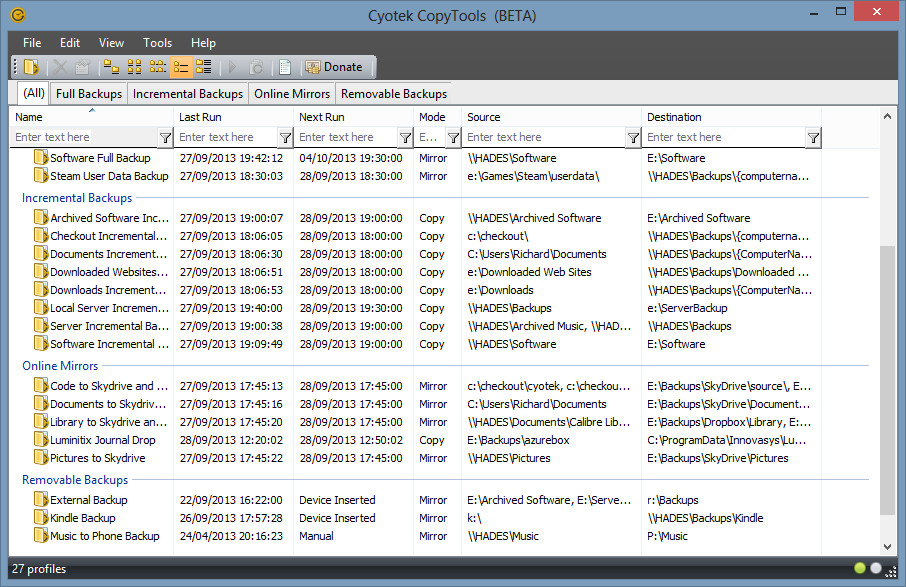Click the Downloads Incremental profile icon
The image size is (906, 587).
tap(40, 290)
